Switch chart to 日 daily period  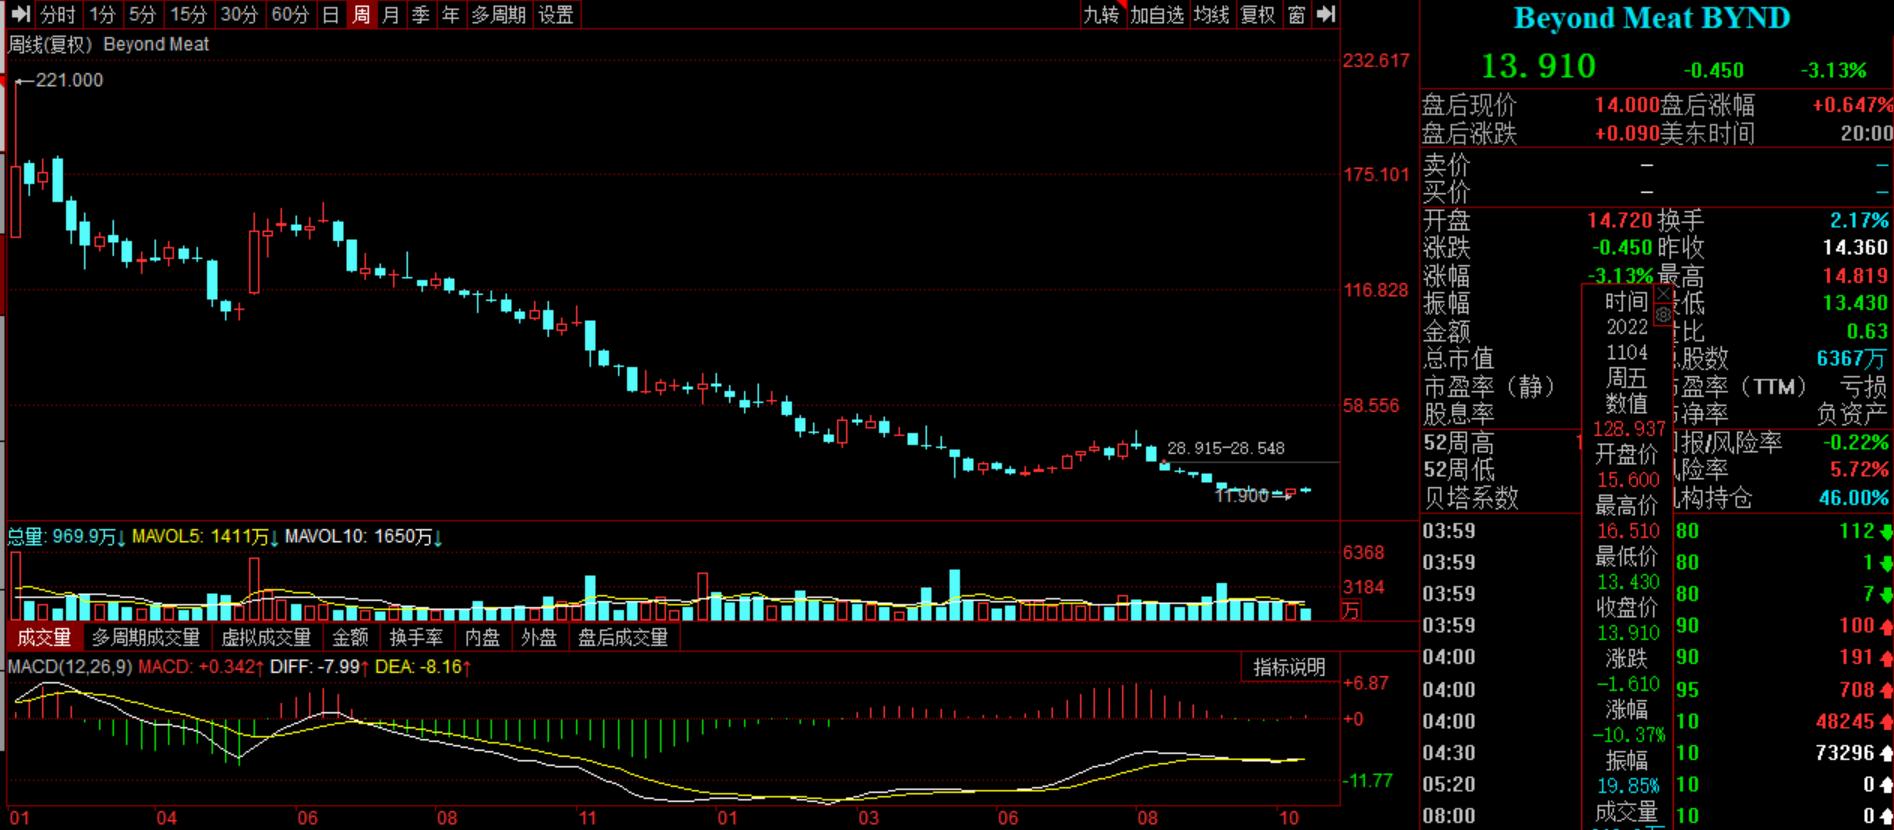tap(331, 14)
